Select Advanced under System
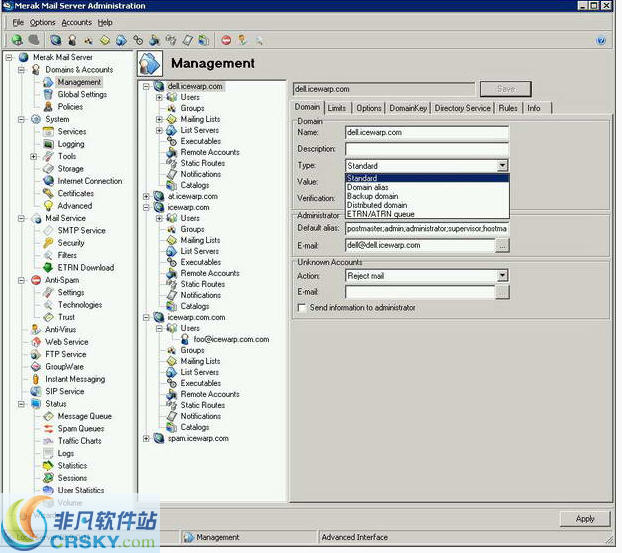The width and height of the screenshot is (622, 553). 75,205
